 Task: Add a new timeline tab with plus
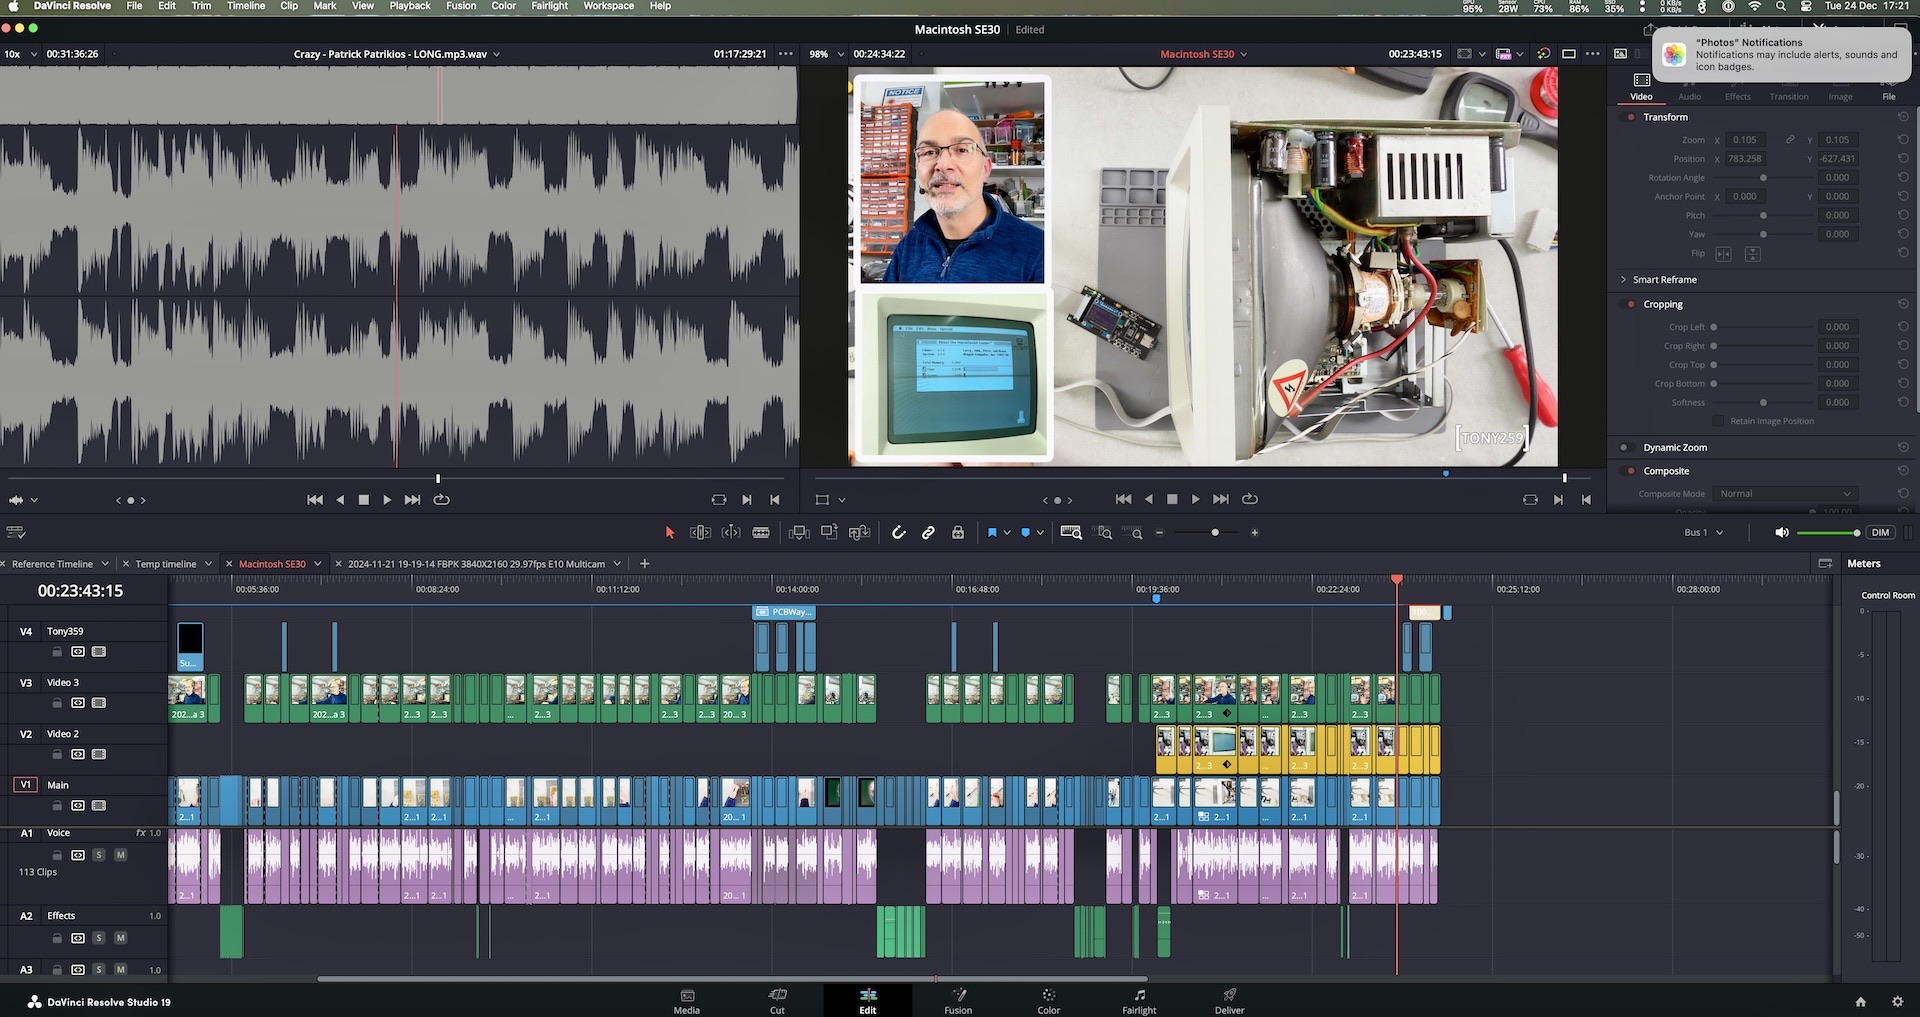[645, 564]
